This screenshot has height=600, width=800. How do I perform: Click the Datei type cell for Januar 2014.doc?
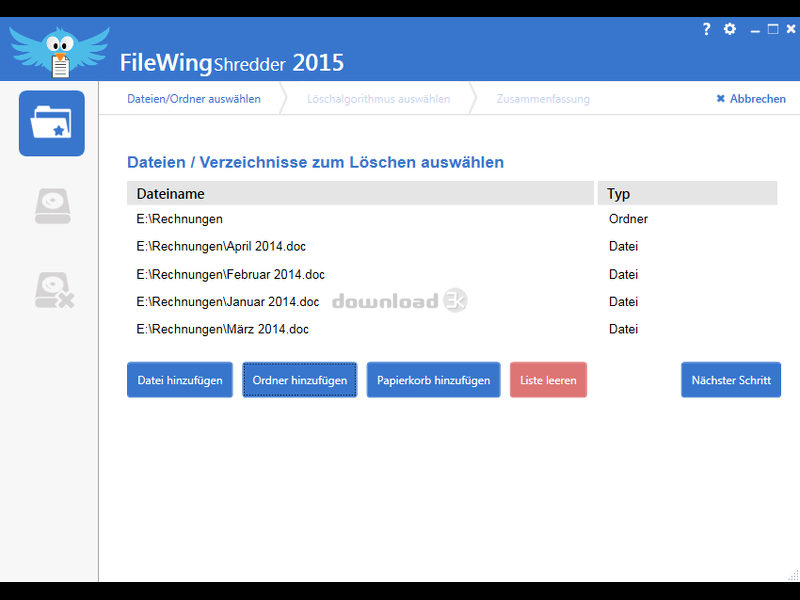pyautogui.click(x=623, y=302)
